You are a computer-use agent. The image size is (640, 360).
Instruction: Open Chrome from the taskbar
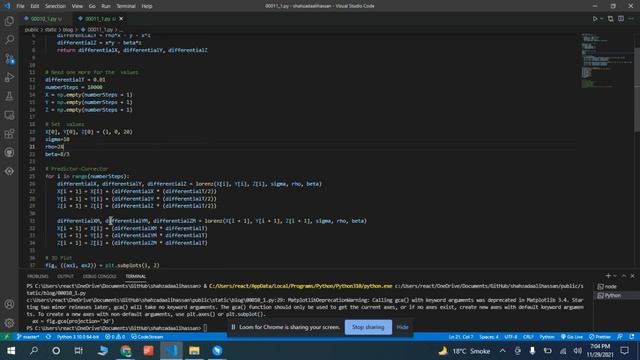tap(126, 351)
